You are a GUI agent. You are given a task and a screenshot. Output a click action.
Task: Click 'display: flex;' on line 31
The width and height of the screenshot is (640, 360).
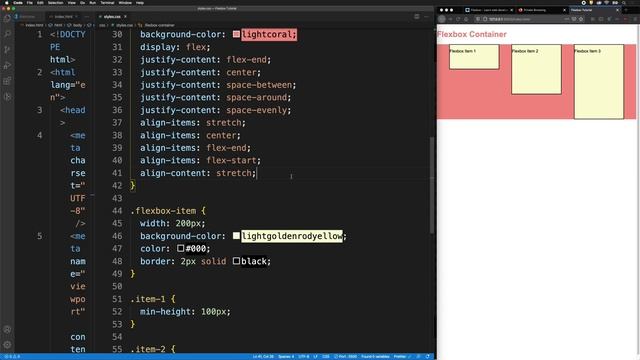point(175,47)
